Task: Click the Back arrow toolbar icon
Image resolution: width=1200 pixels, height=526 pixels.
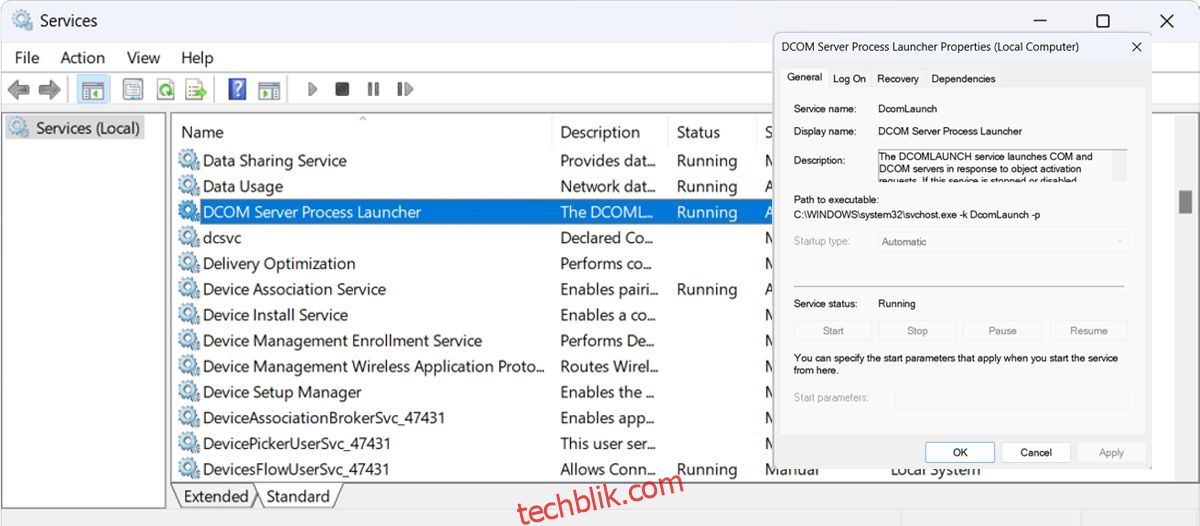Action: pyautogui.click(x=18, y=90)
